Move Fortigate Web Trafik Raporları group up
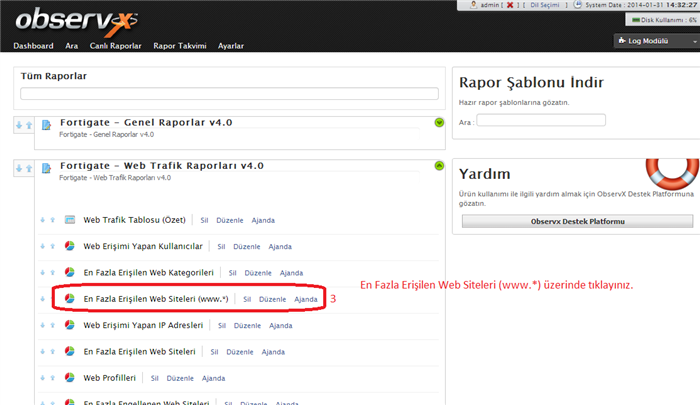This screenshot has height=405, width=700. click(x=29, y=168)
